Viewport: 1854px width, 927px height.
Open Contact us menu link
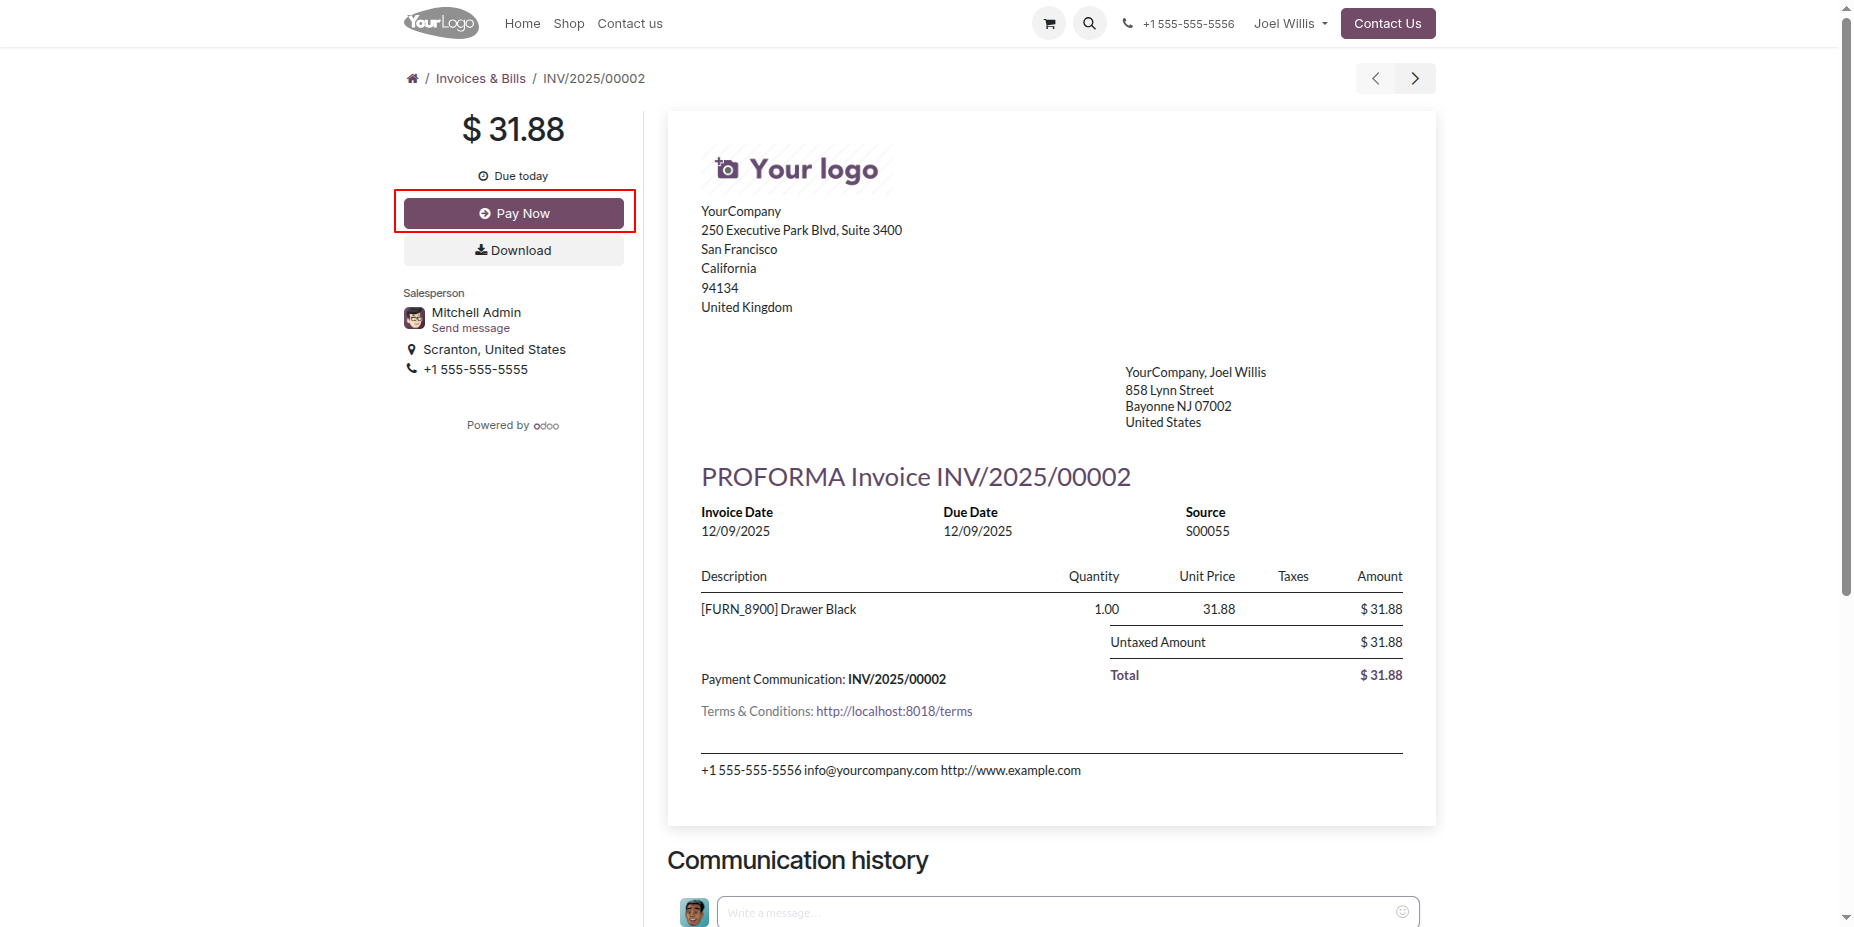[x=630, y=24]
